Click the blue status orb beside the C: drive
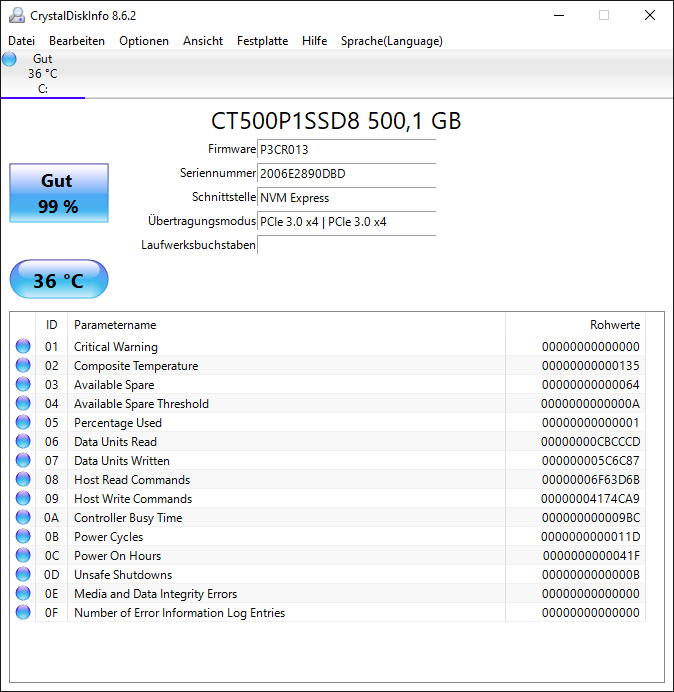674x692 pixels. (9, 59)
